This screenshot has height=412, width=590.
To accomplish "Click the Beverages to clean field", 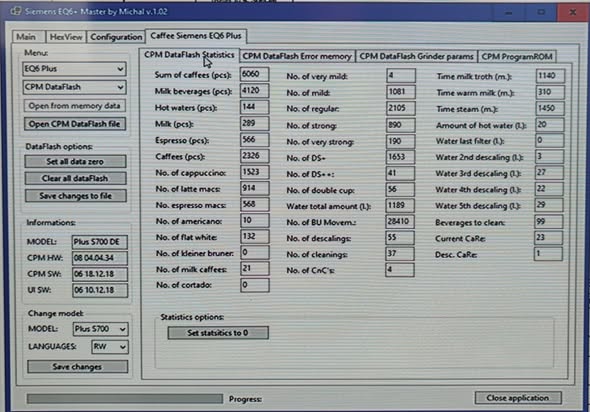I will pos(549,222).
